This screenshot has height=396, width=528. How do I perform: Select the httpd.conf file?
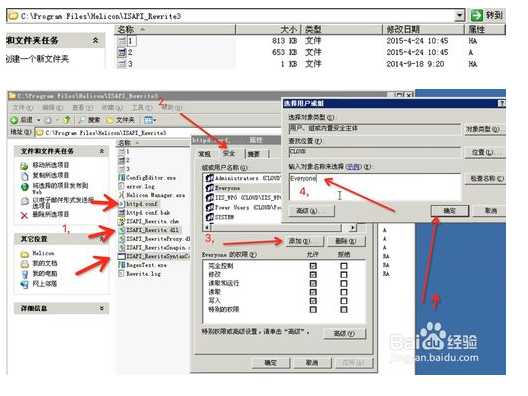tap(138, 204)
